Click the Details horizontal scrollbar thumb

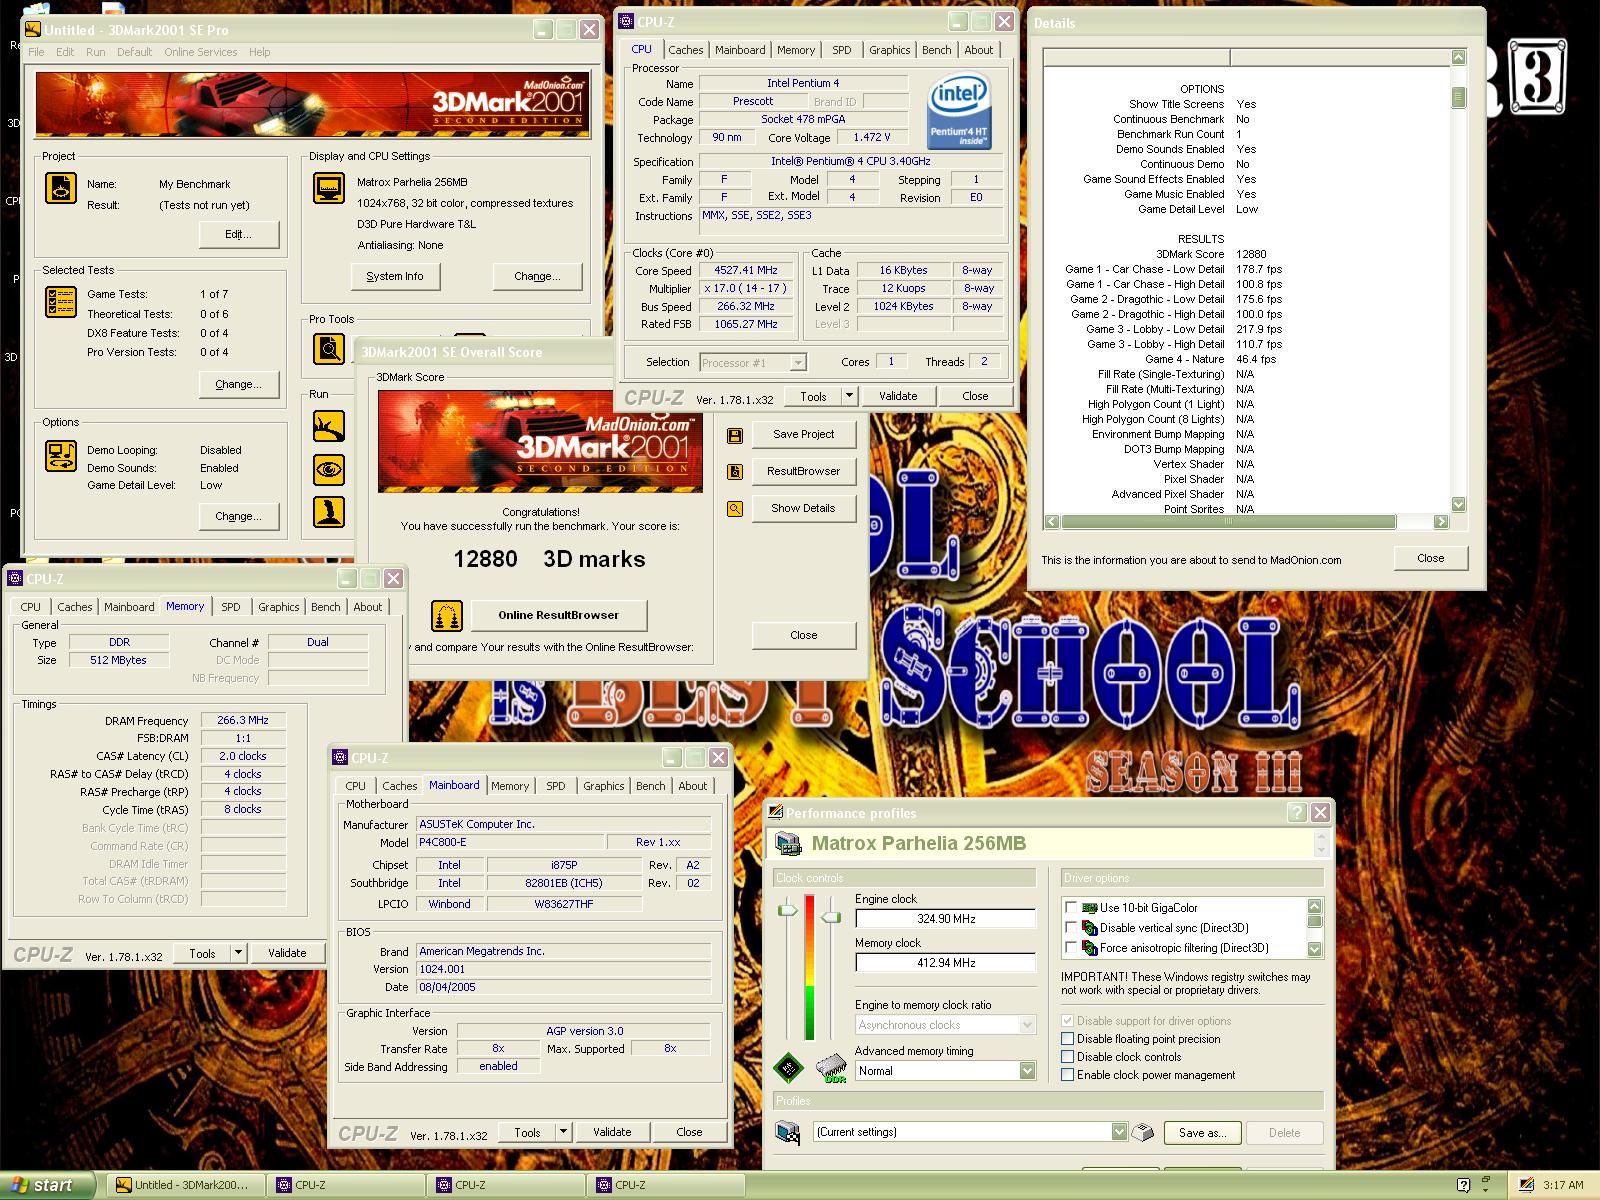point(1229,521)
